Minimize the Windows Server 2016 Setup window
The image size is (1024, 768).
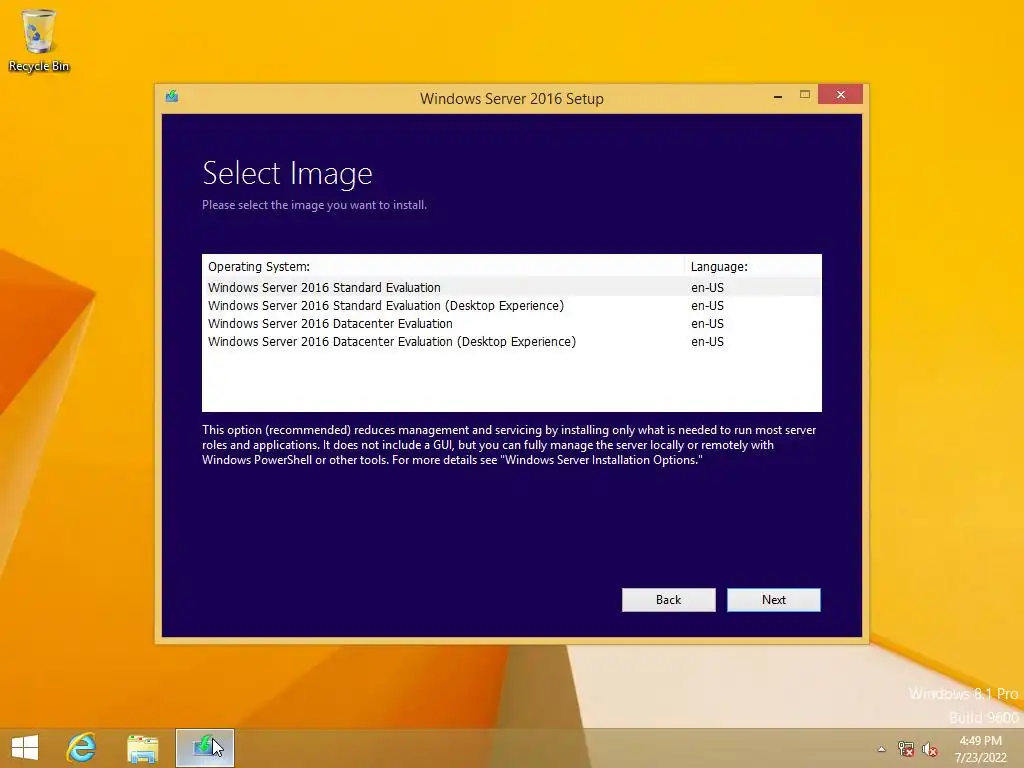click(778, 95)
